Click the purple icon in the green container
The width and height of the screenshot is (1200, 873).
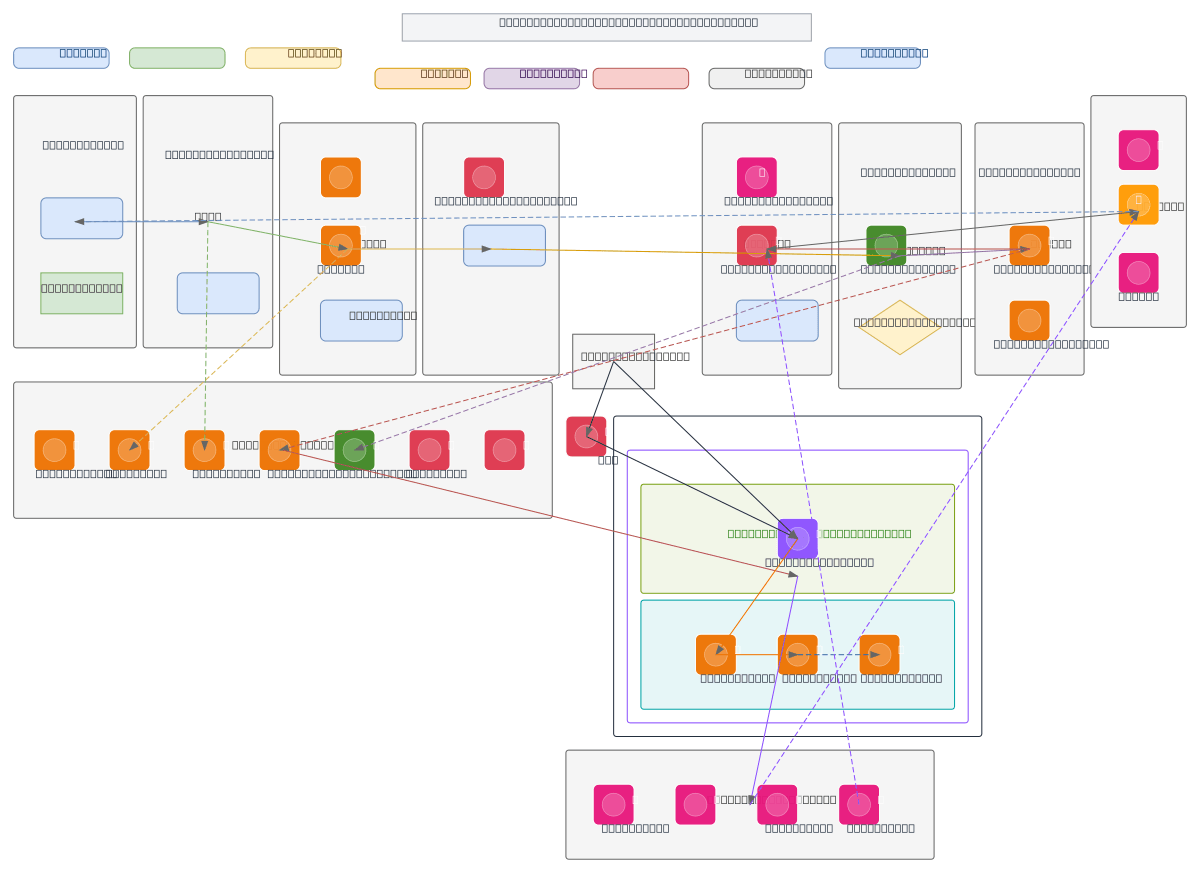point(797,538)
